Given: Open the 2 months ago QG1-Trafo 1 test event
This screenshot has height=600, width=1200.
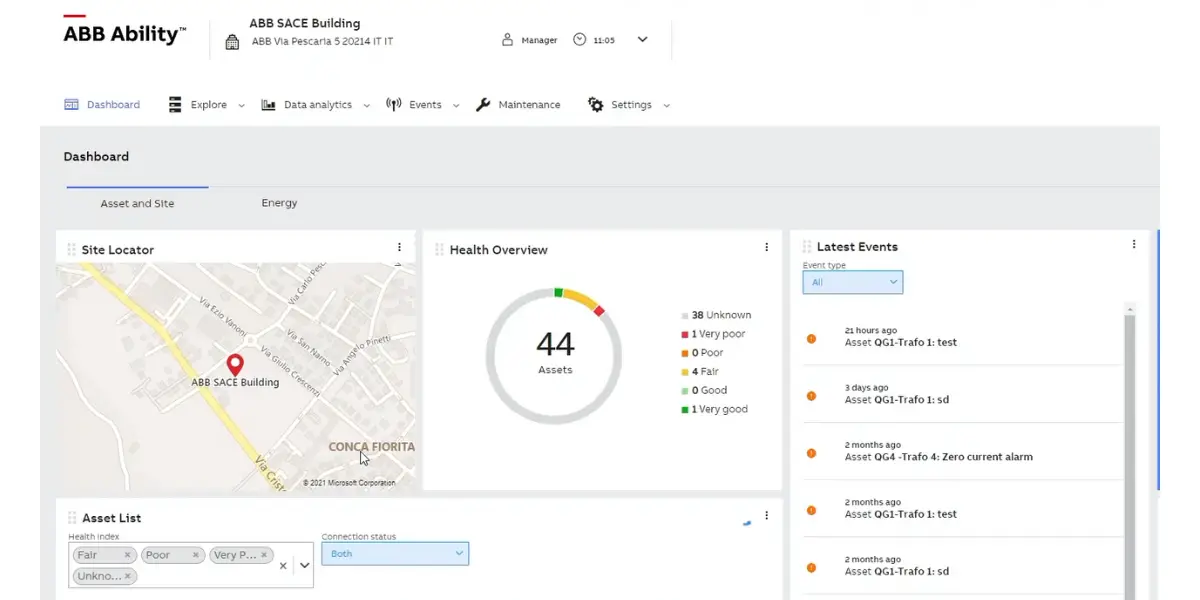Looking at the screenshot, I should tap(962, 509).
